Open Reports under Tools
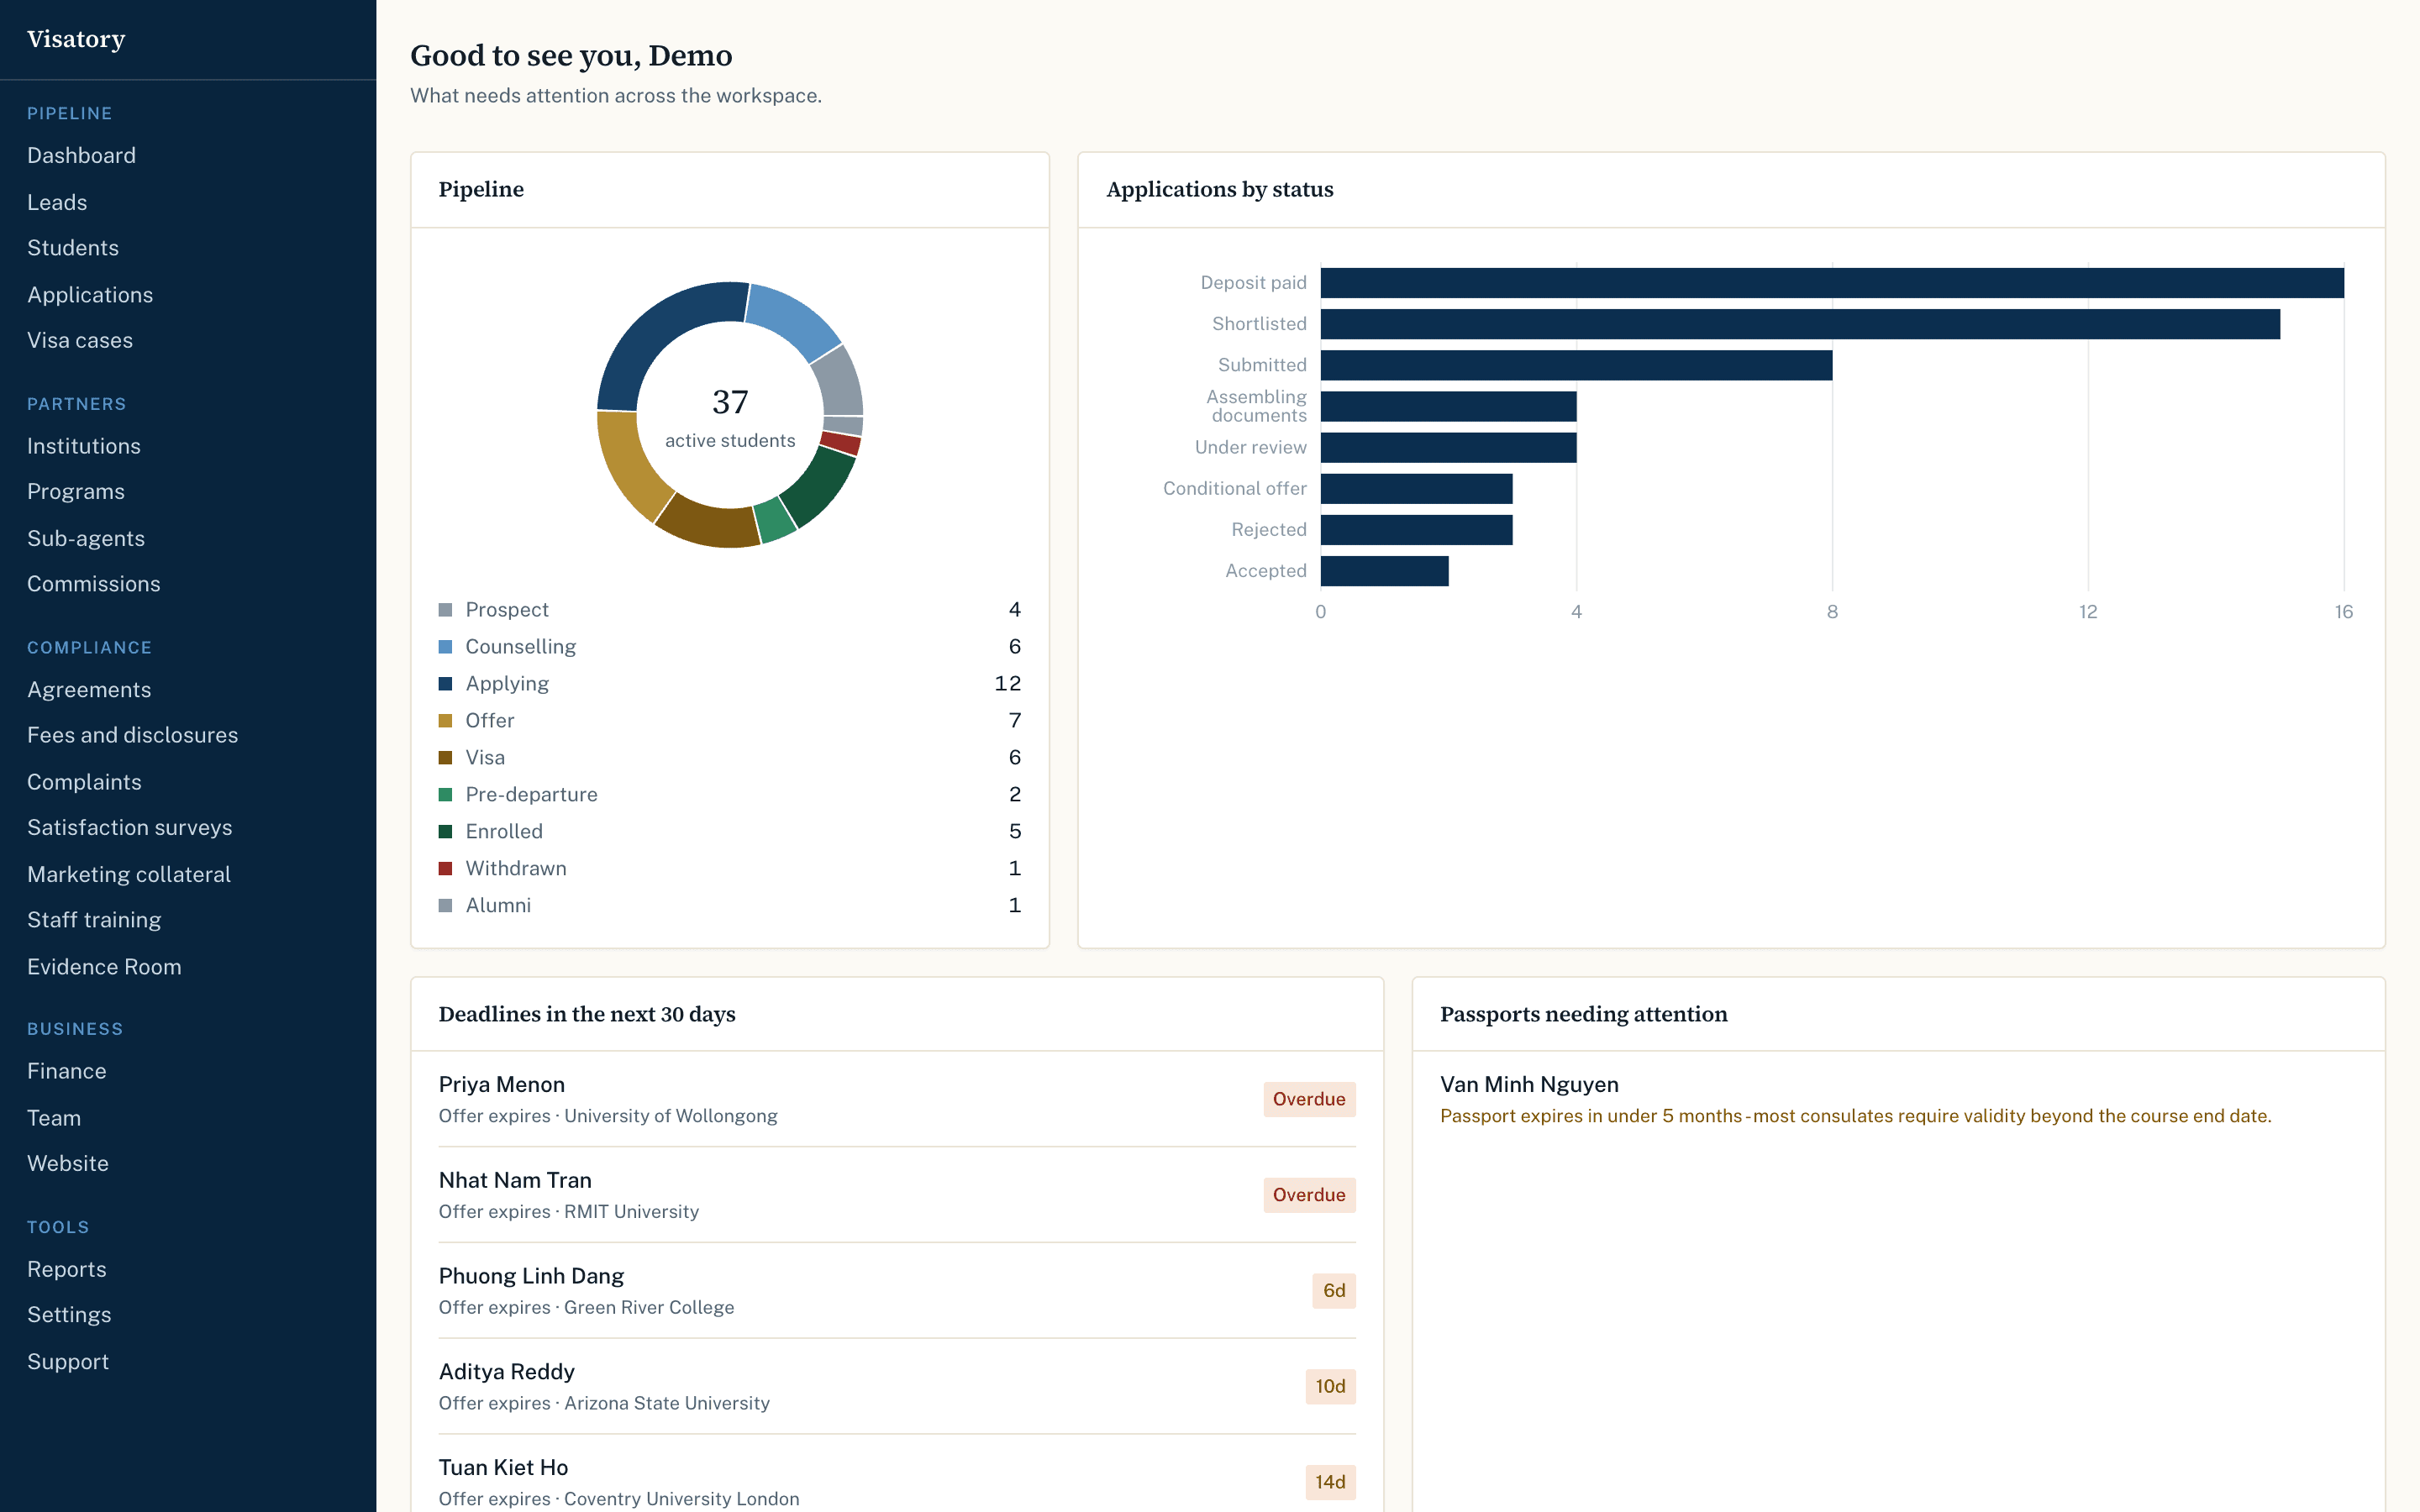Screen dimensions: 2420x1512 [67, 1269]
